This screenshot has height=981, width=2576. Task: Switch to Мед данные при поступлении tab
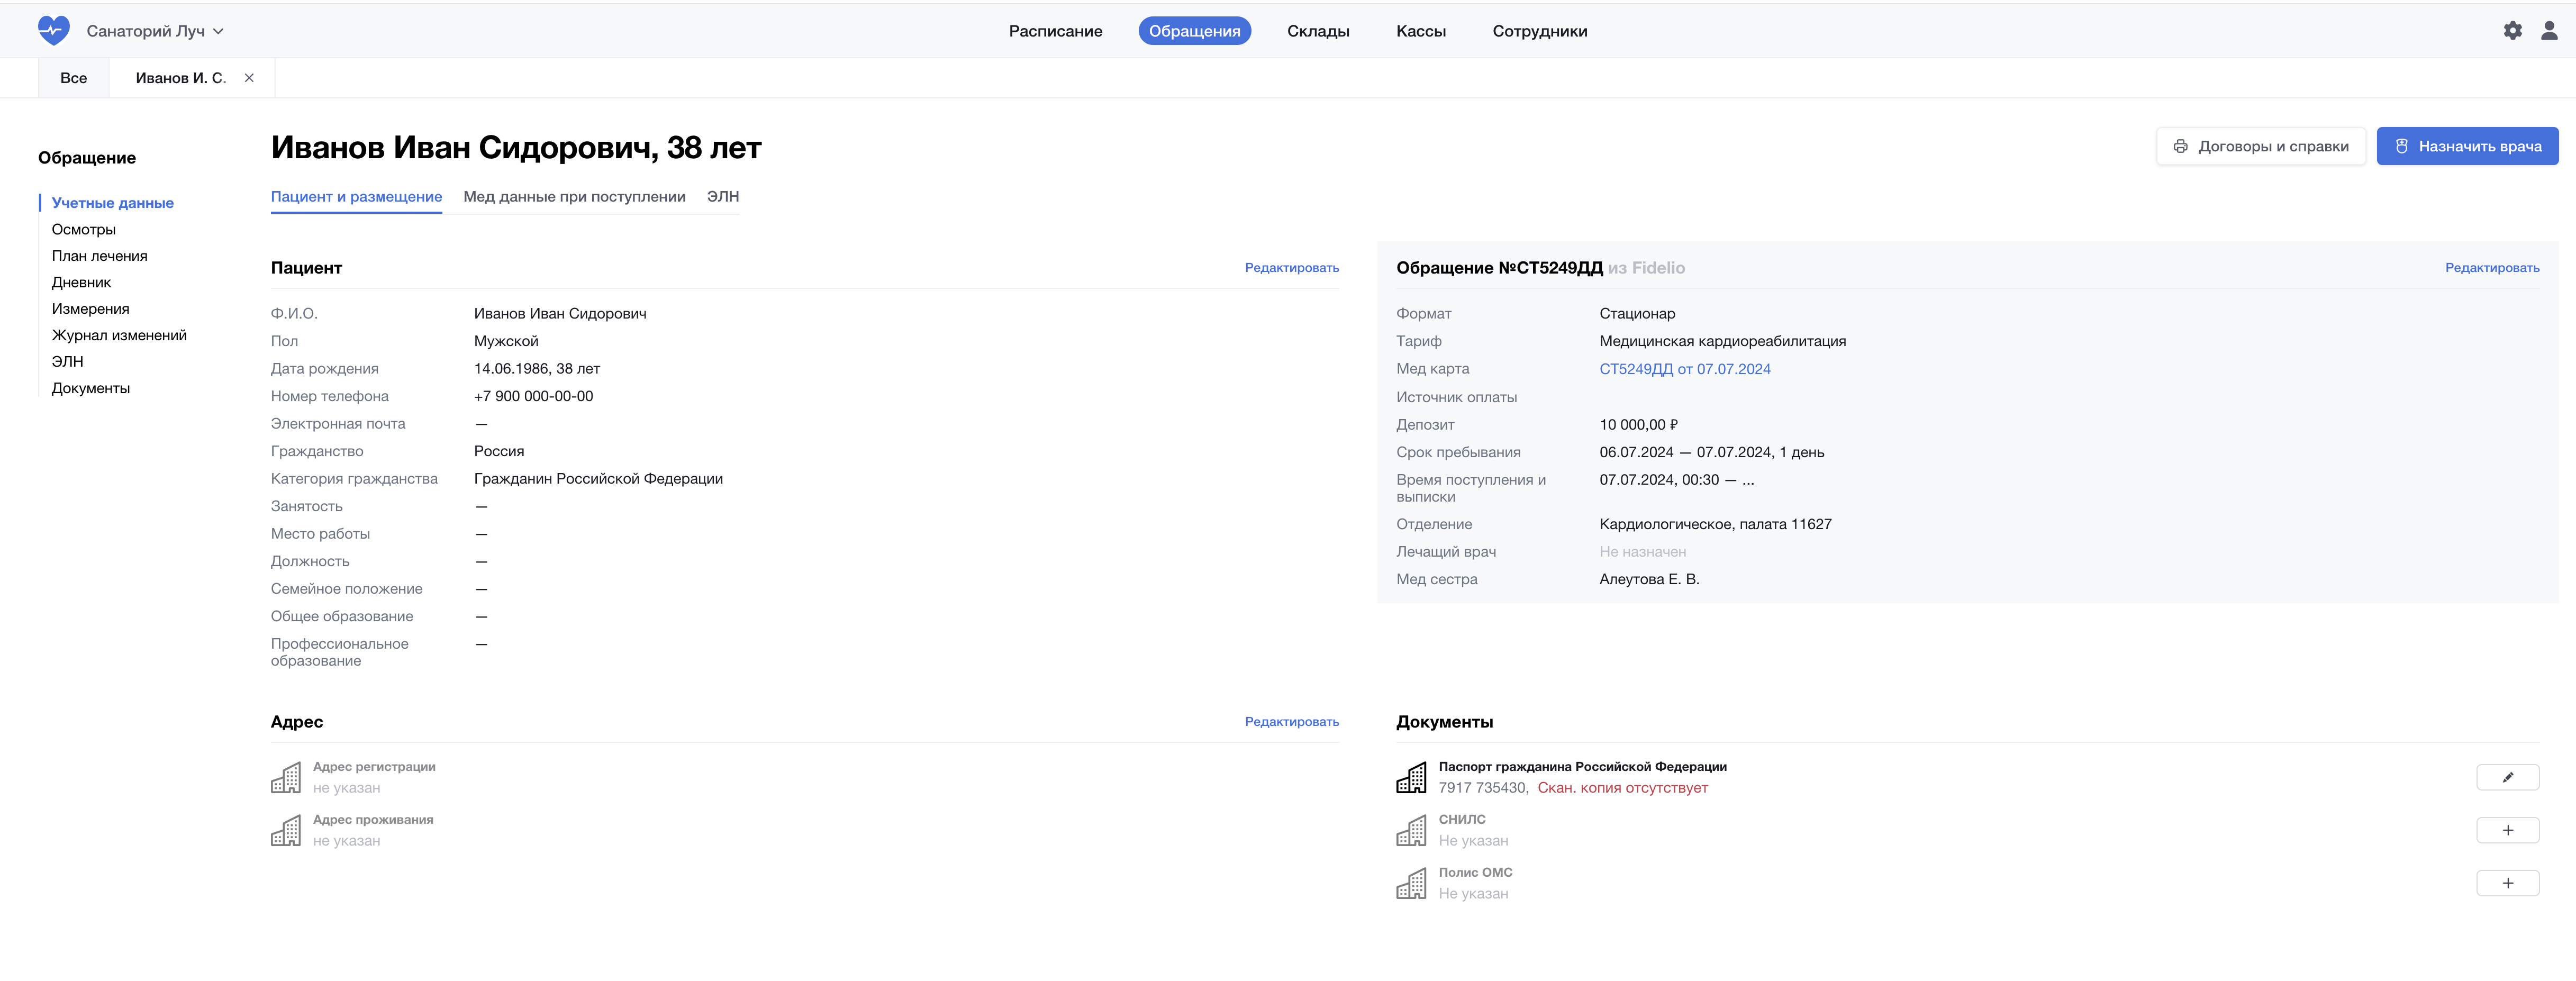click(574, 197)
